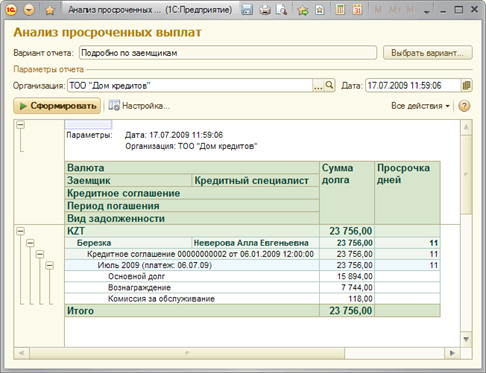Select the Итого row label
The height and width of the screenshot is (373, 486).
pyautogui.click(x=192, y=311)
